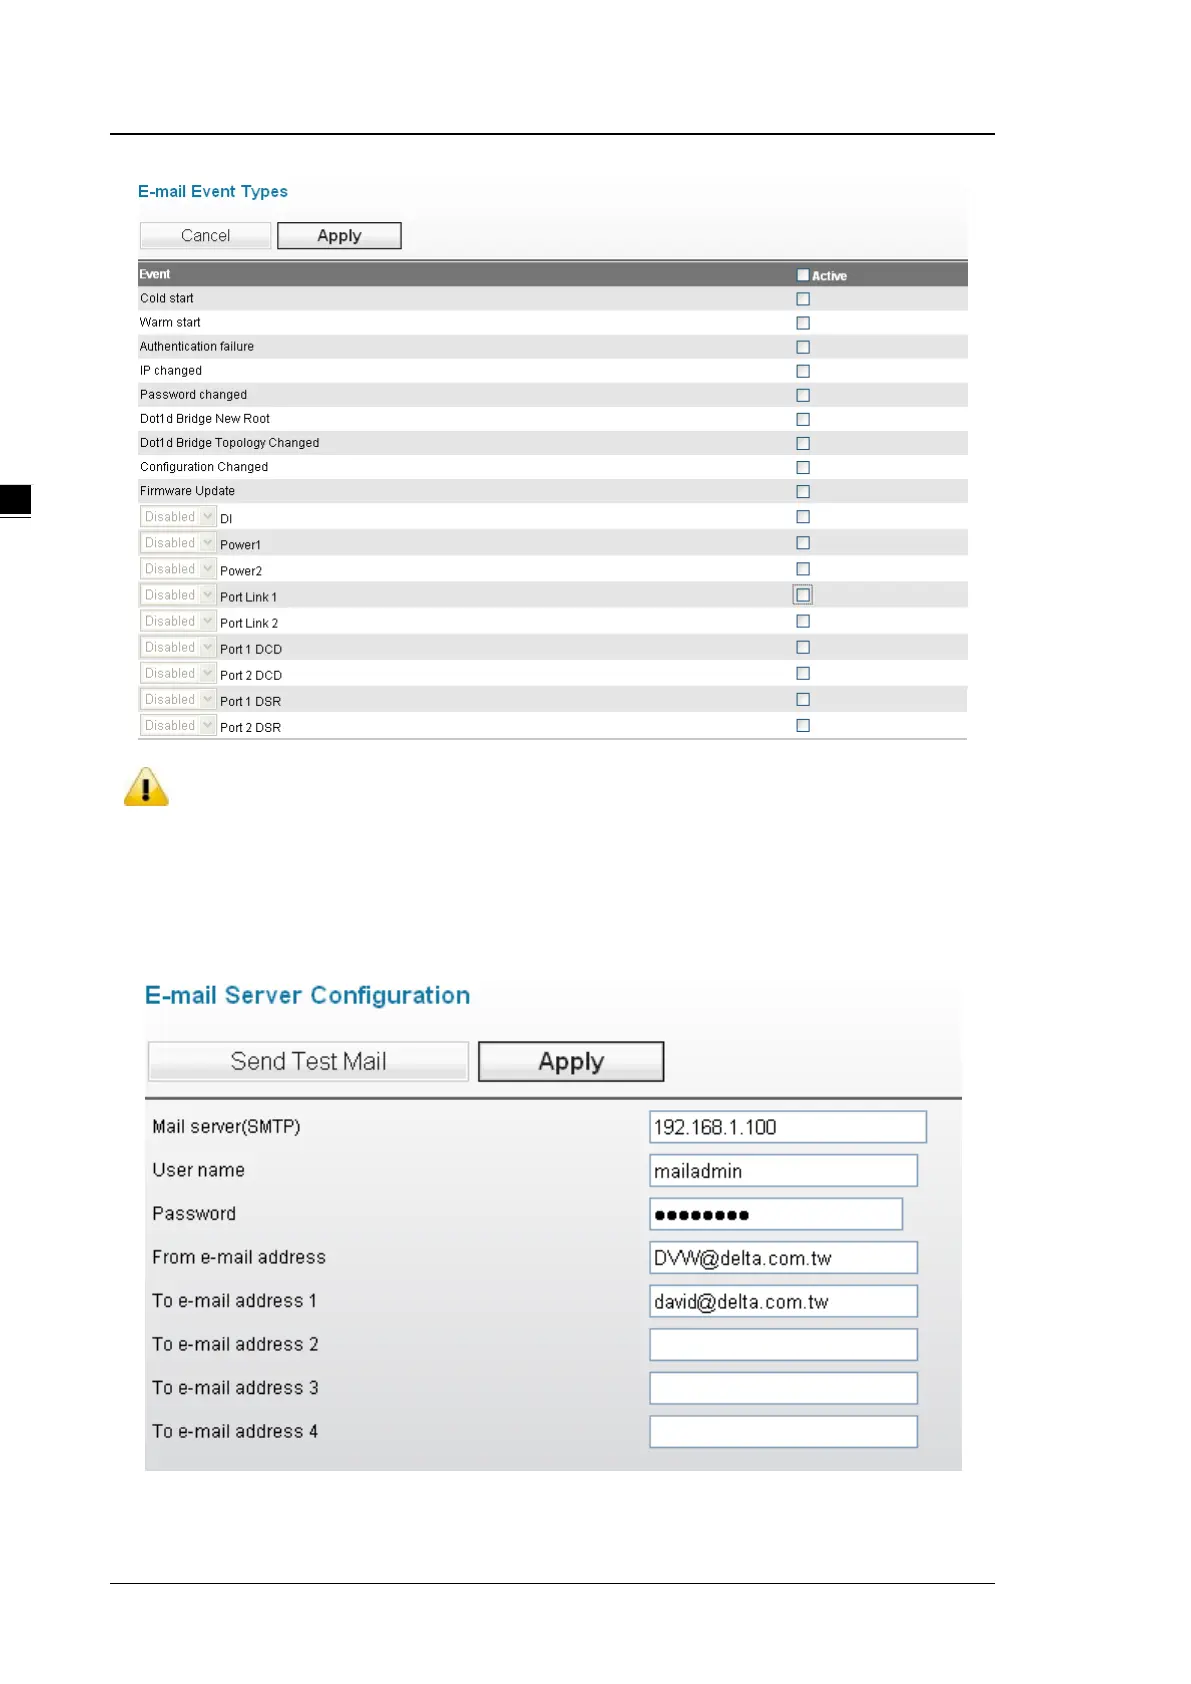Viewport: 1191px width, 1684px height.
Task: Check Password changed event
Action: click(x=803, y=395)
